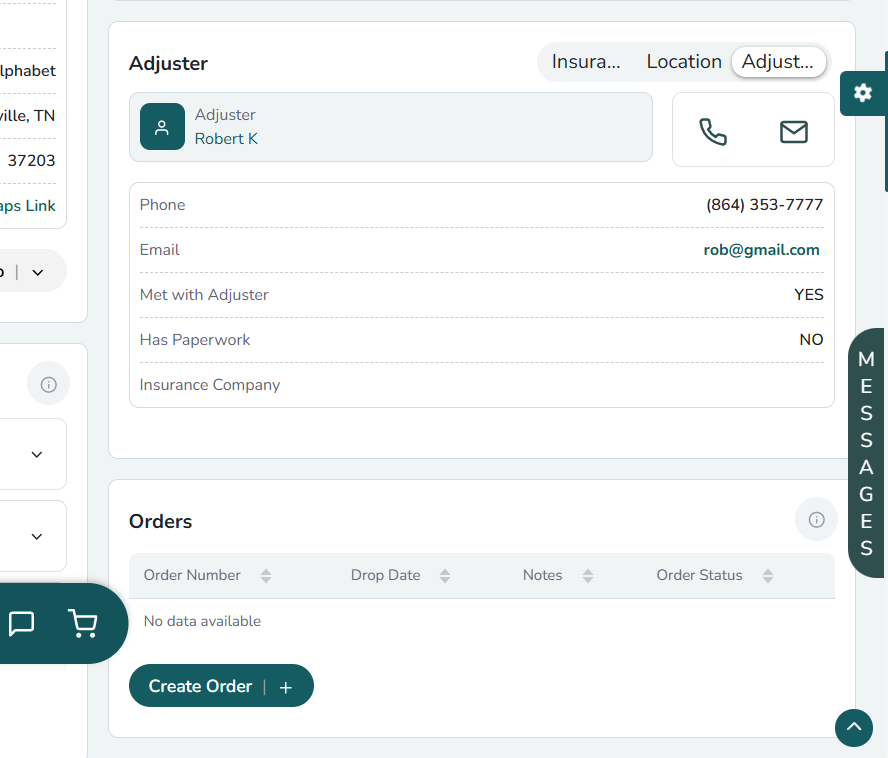Select the Adjuster tab
888x758 pixels.
pyautogui.click(x=778, y=62)
